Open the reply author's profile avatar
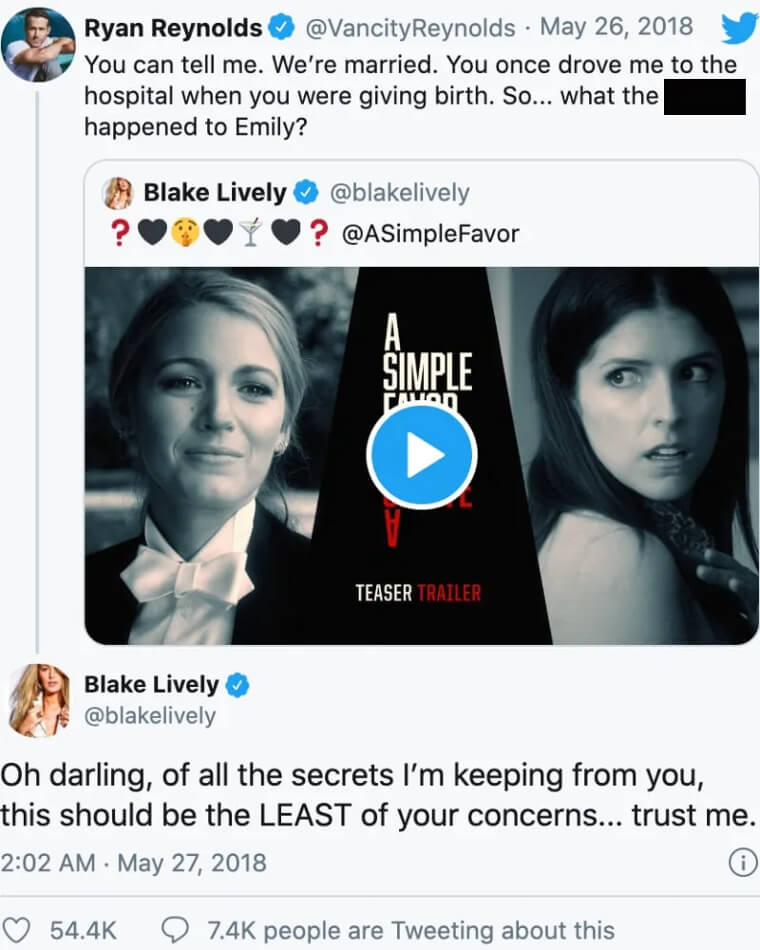 (x=40, y=699)
